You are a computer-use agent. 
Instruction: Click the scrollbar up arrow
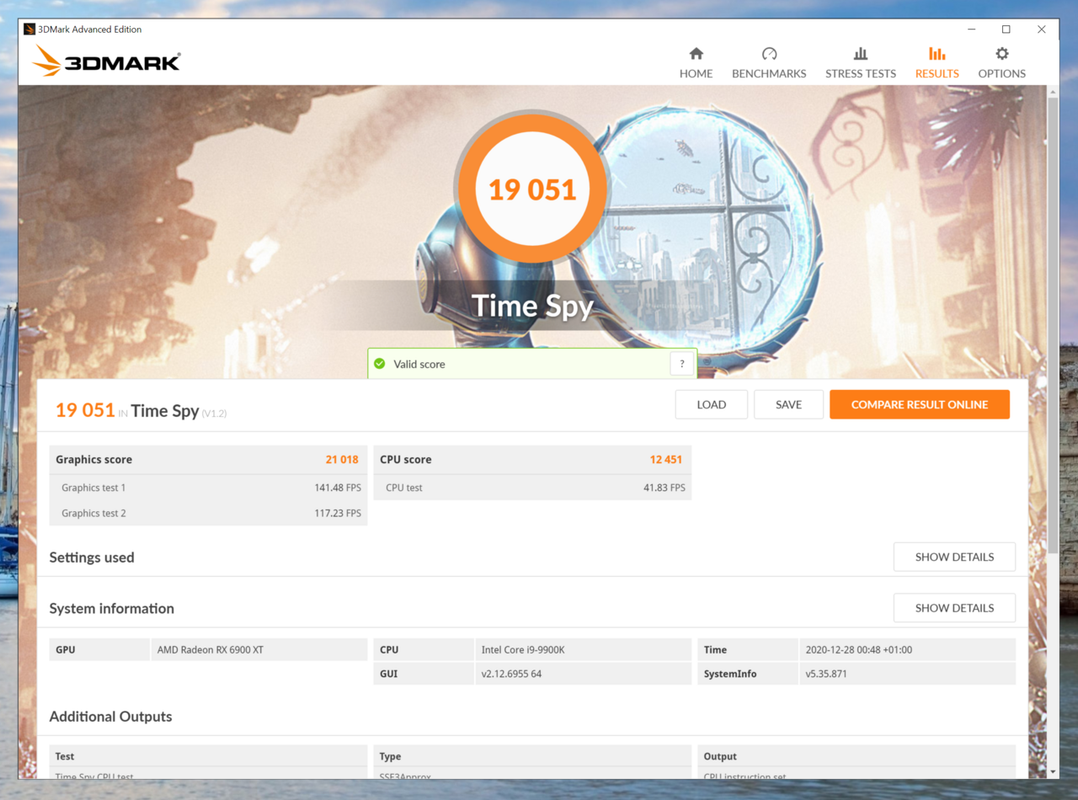click(x=1053, y=91)
